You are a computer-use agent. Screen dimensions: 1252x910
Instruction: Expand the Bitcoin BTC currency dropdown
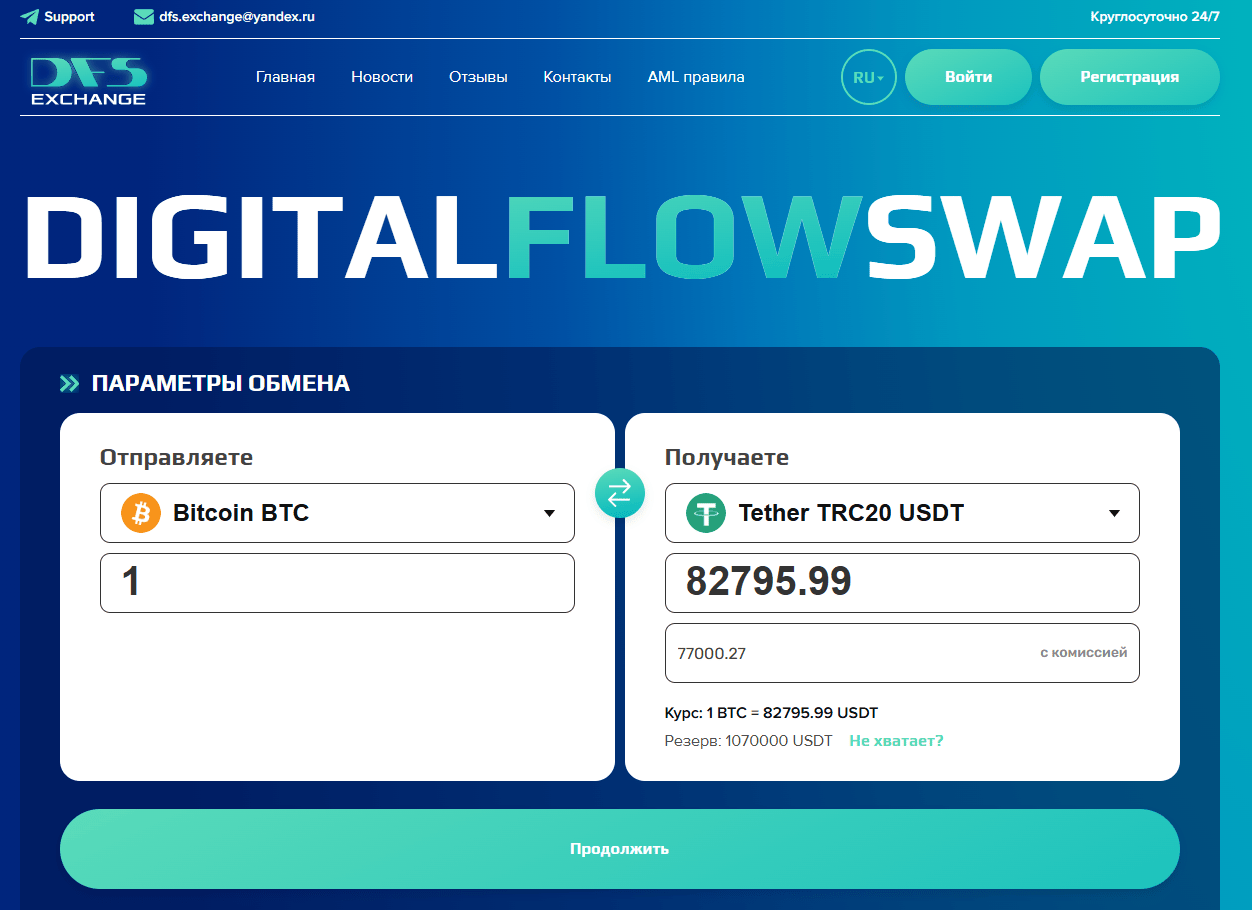pos(337,513)
